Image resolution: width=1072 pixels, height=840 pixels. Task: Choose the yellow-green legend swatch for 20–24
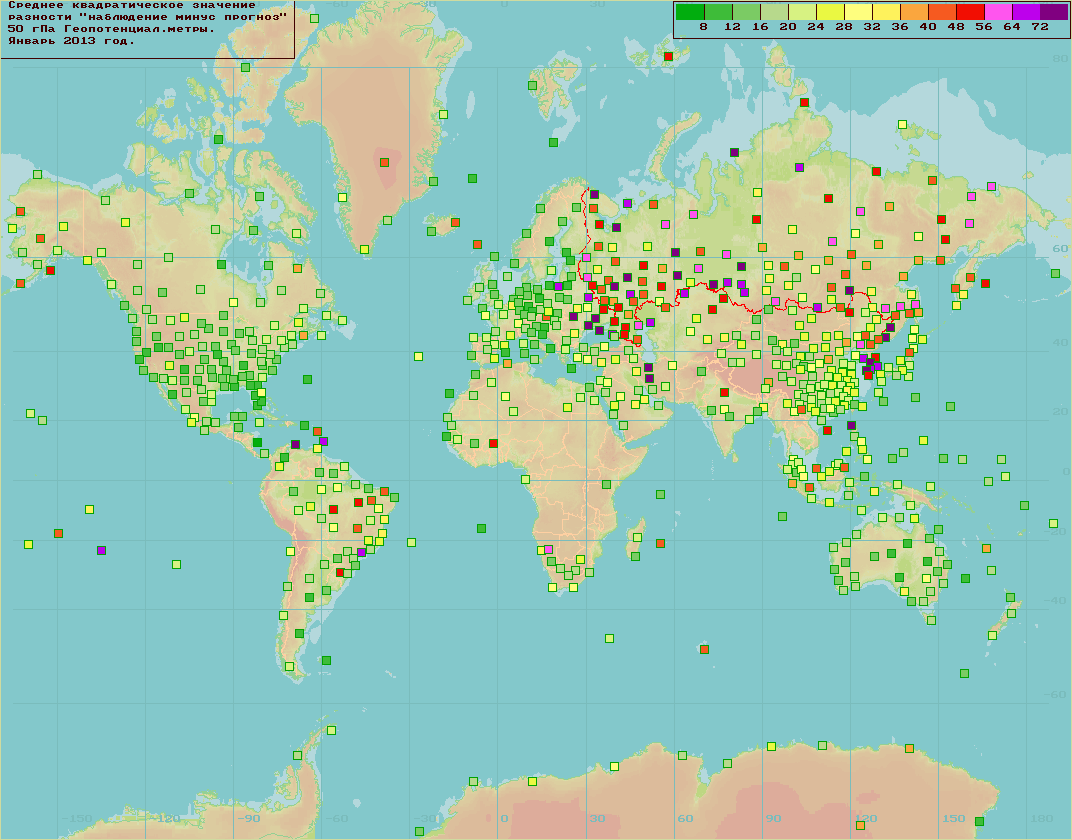click(802, 12)
